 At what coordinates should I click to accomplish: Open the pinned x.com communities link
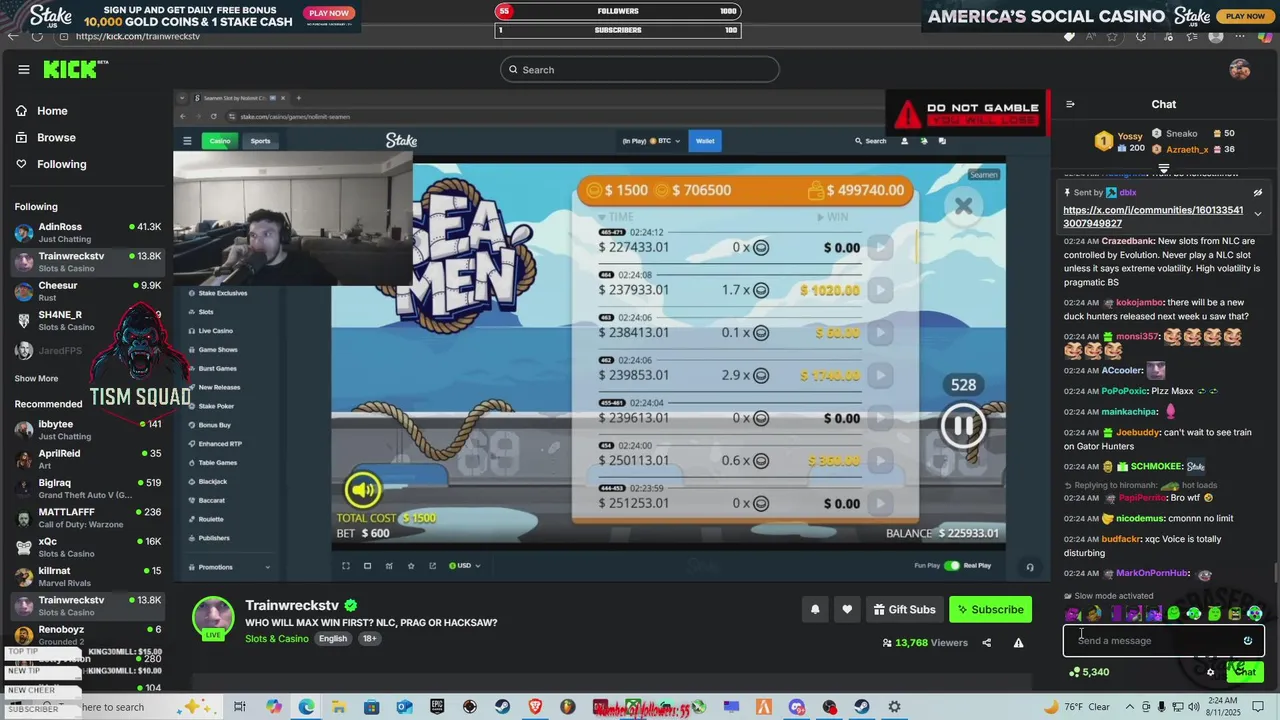(x=1153, y=217)
